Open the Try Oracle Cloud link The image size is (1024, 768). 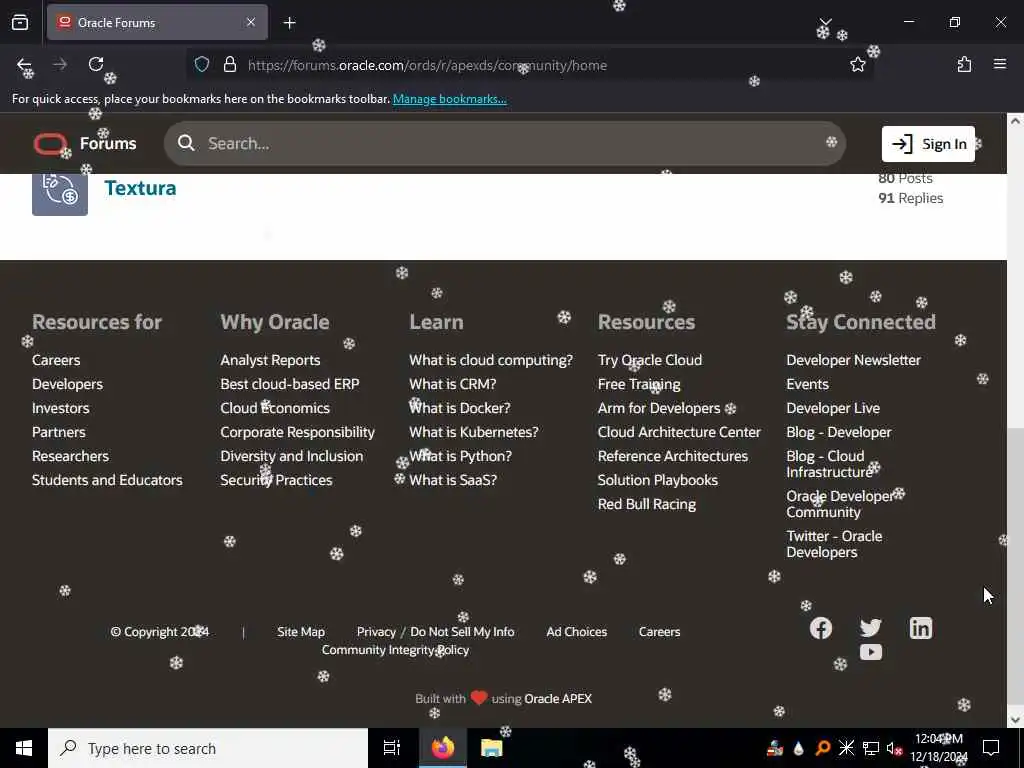point(650,360)
